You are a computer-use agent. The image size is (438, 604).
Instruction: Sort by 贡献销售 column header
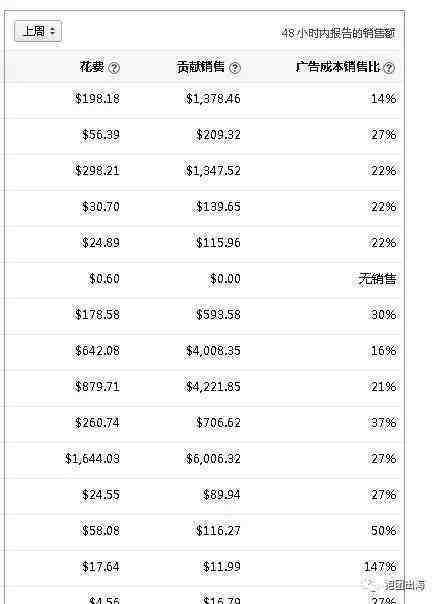(200, 67)
